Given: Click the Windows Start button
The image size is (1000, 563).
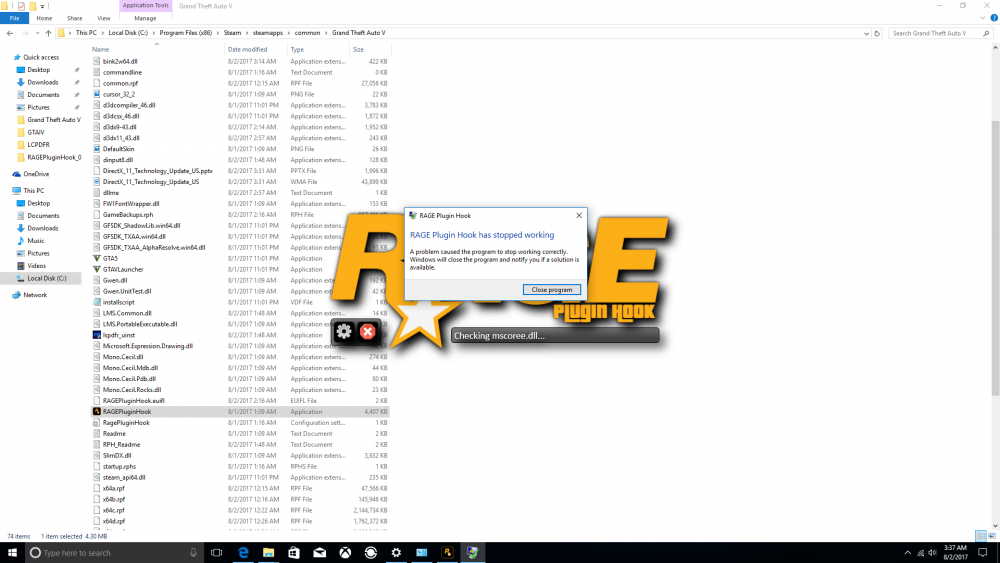Looking at the screenshot, I should click(12, 552).
